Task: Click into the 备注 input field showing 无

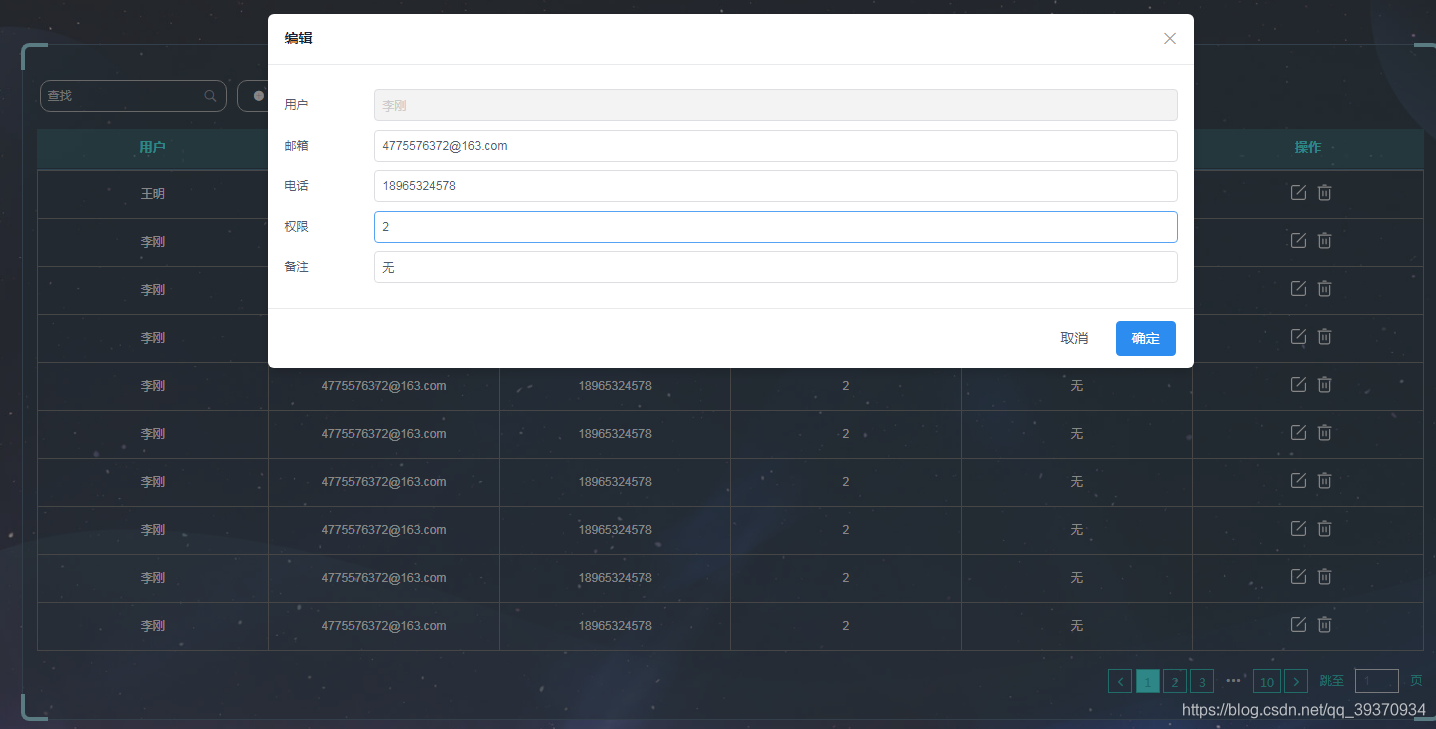Action: [x=776, y=267]
